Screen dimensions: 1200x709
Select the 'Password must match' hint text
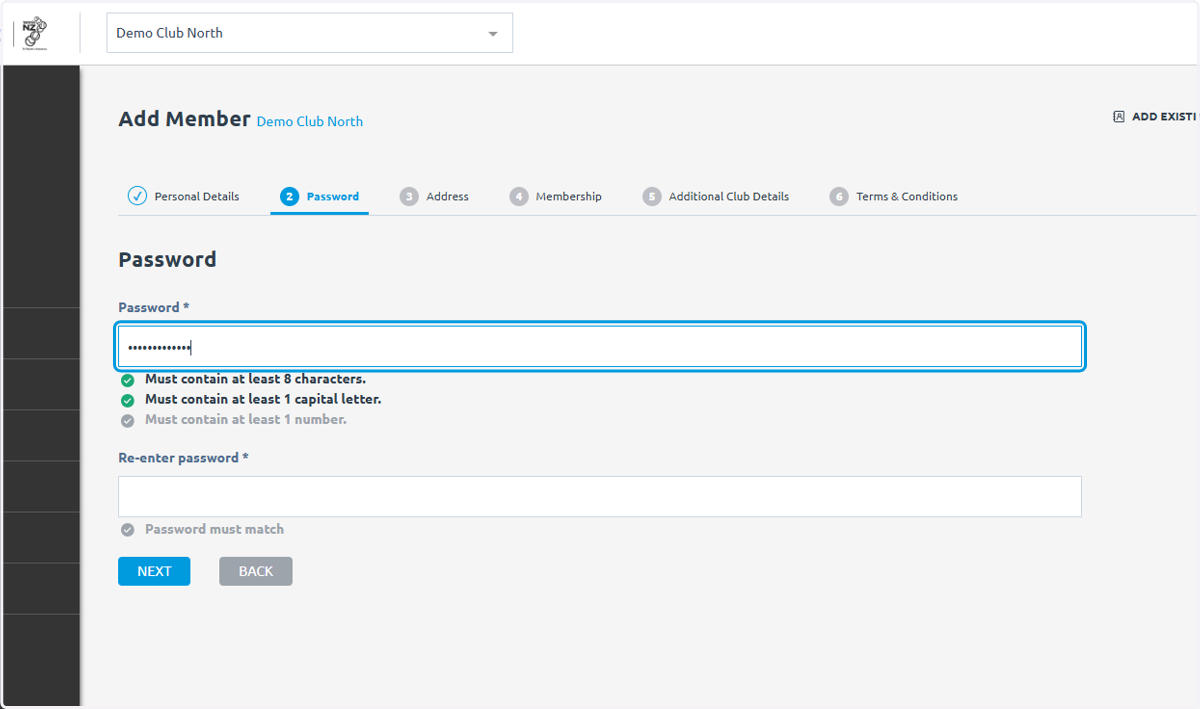tap(214, 529)
